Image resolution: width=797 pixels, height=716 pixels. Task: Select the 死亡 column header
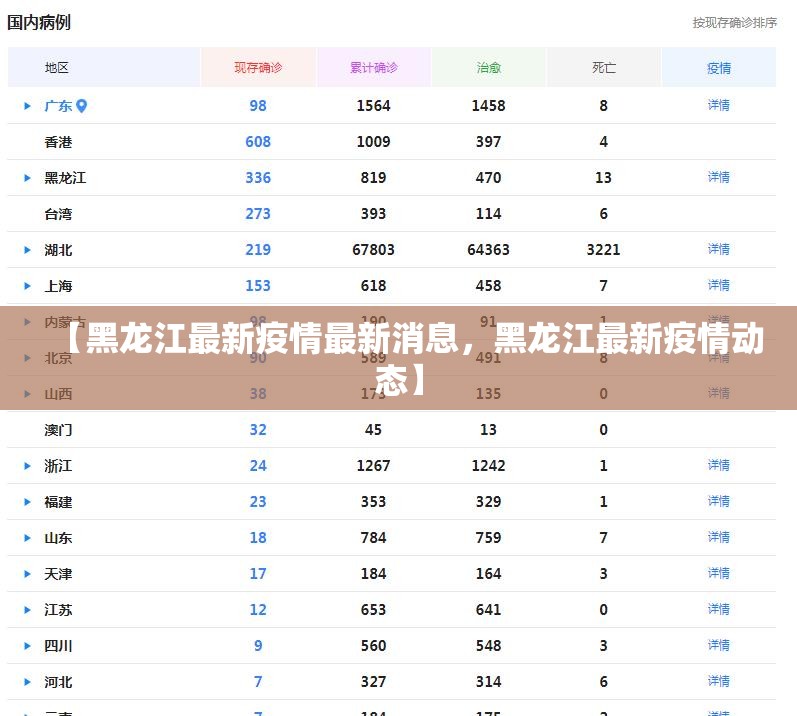[604, 68]
